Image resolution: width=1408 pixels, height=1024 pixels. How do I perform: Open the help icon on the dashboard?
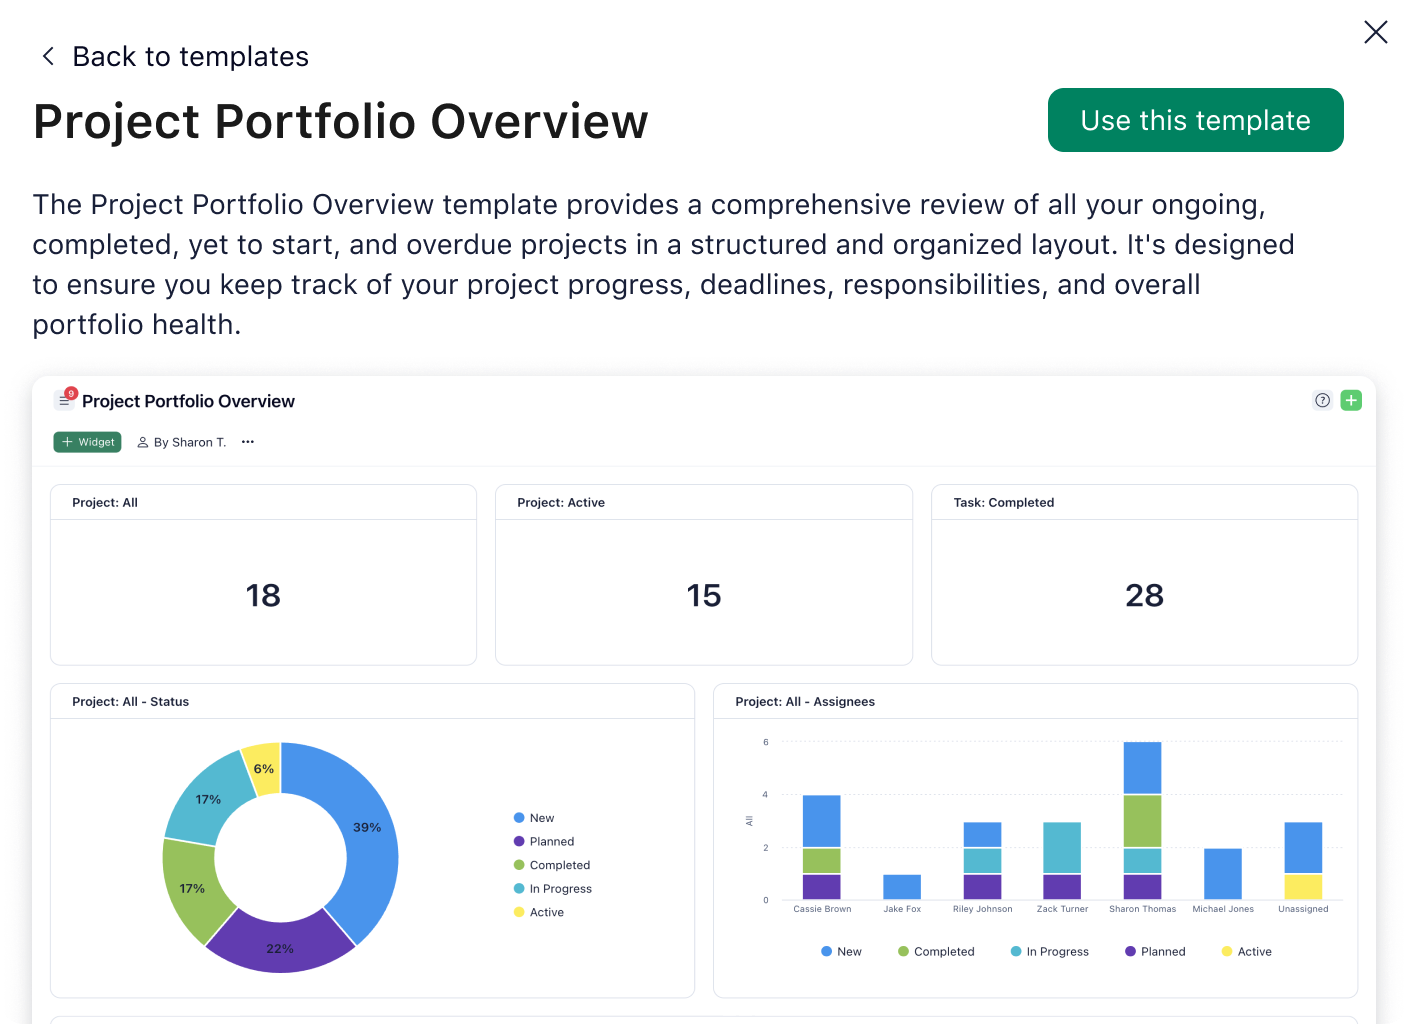coord(1322,400)
